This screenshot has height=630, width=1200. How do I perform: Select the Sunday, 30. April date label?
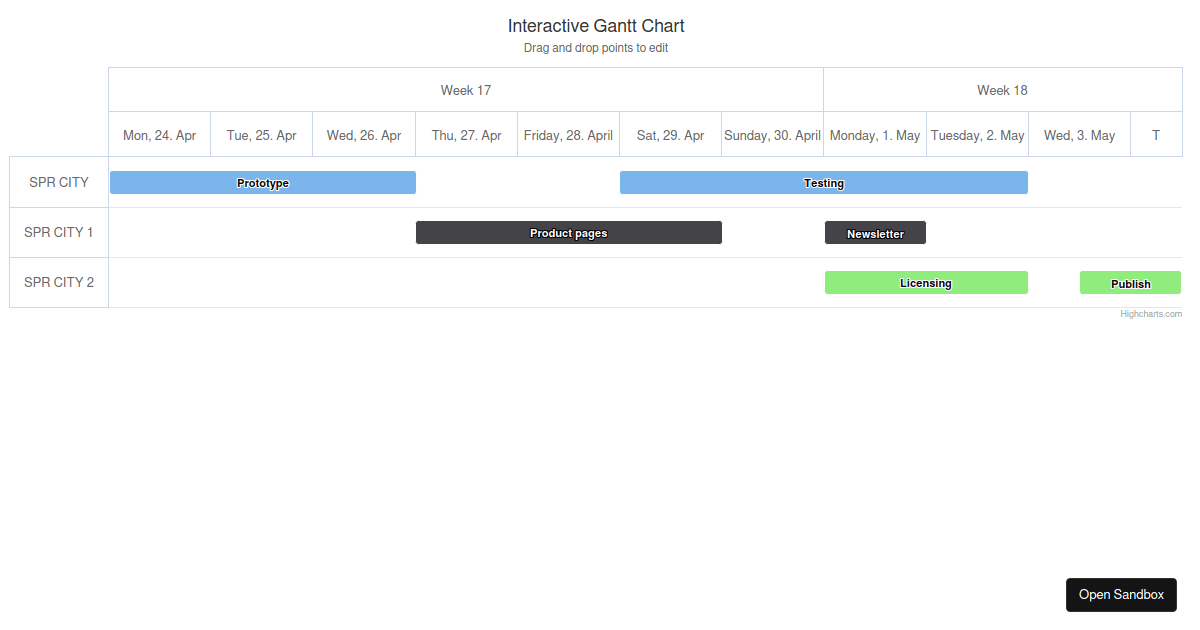point(772,134)
